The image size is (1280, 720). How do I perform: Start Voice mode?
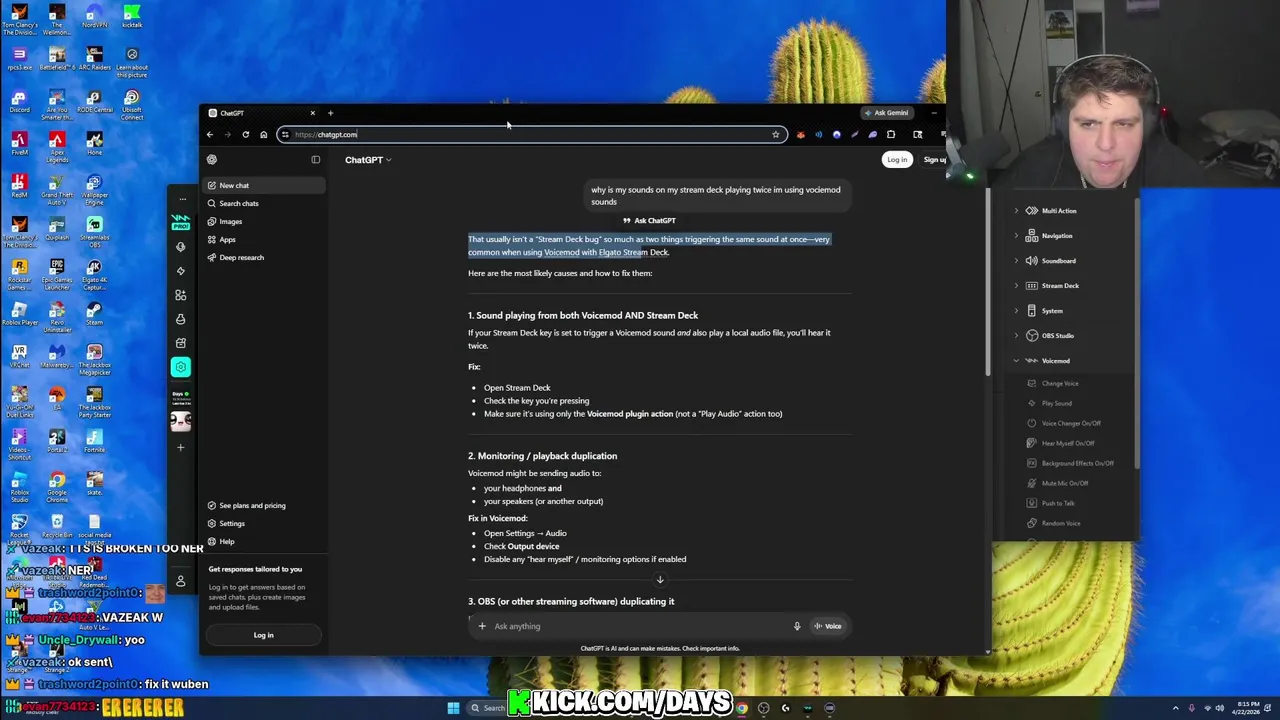(828, 626)
